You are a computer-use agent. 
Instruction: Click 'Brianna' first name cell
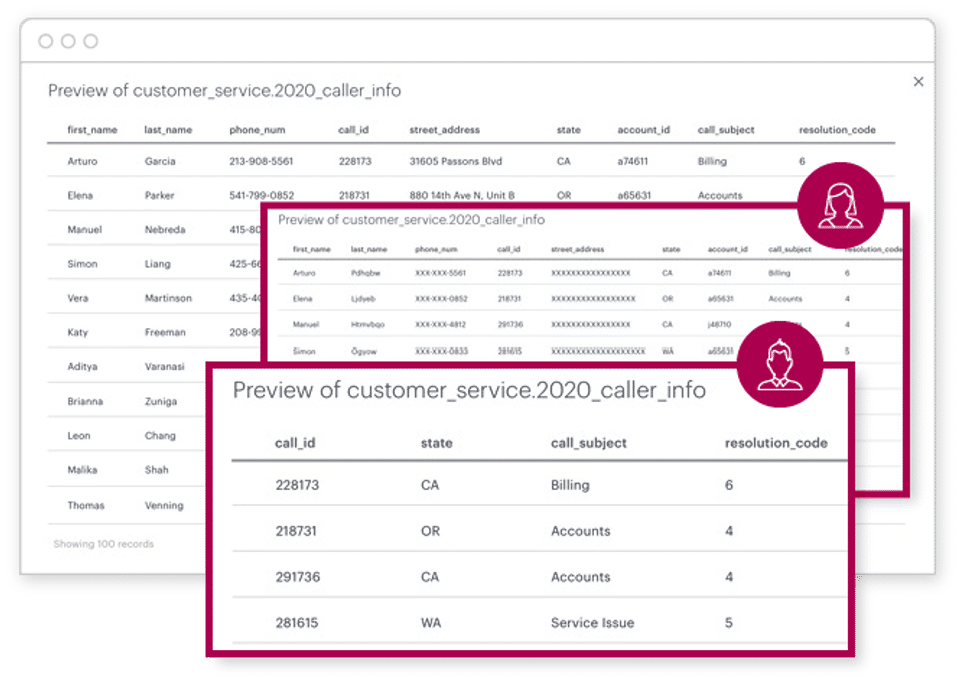coord(85,402)
